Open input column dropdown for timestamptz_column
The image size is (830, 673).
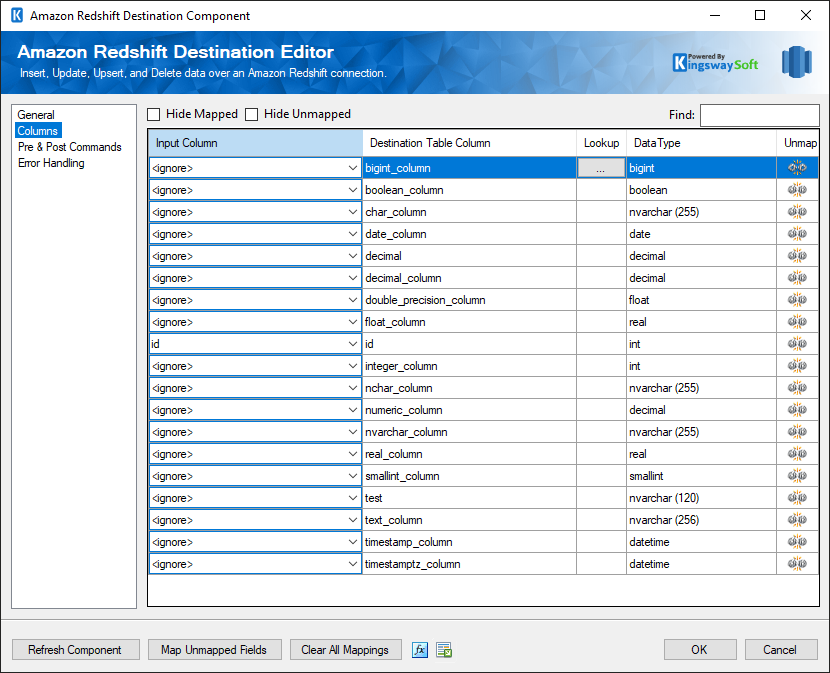pyautogui.click(x=353, y=563)
